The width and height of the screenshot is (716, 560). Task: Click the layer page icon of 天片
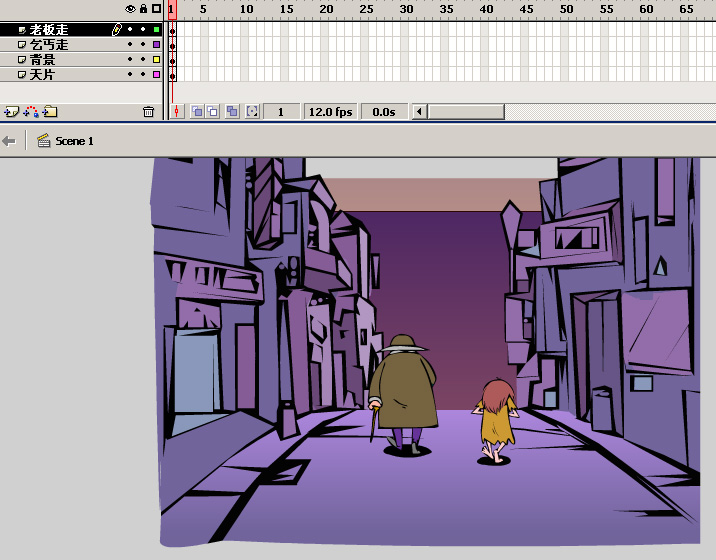point(21,74)
